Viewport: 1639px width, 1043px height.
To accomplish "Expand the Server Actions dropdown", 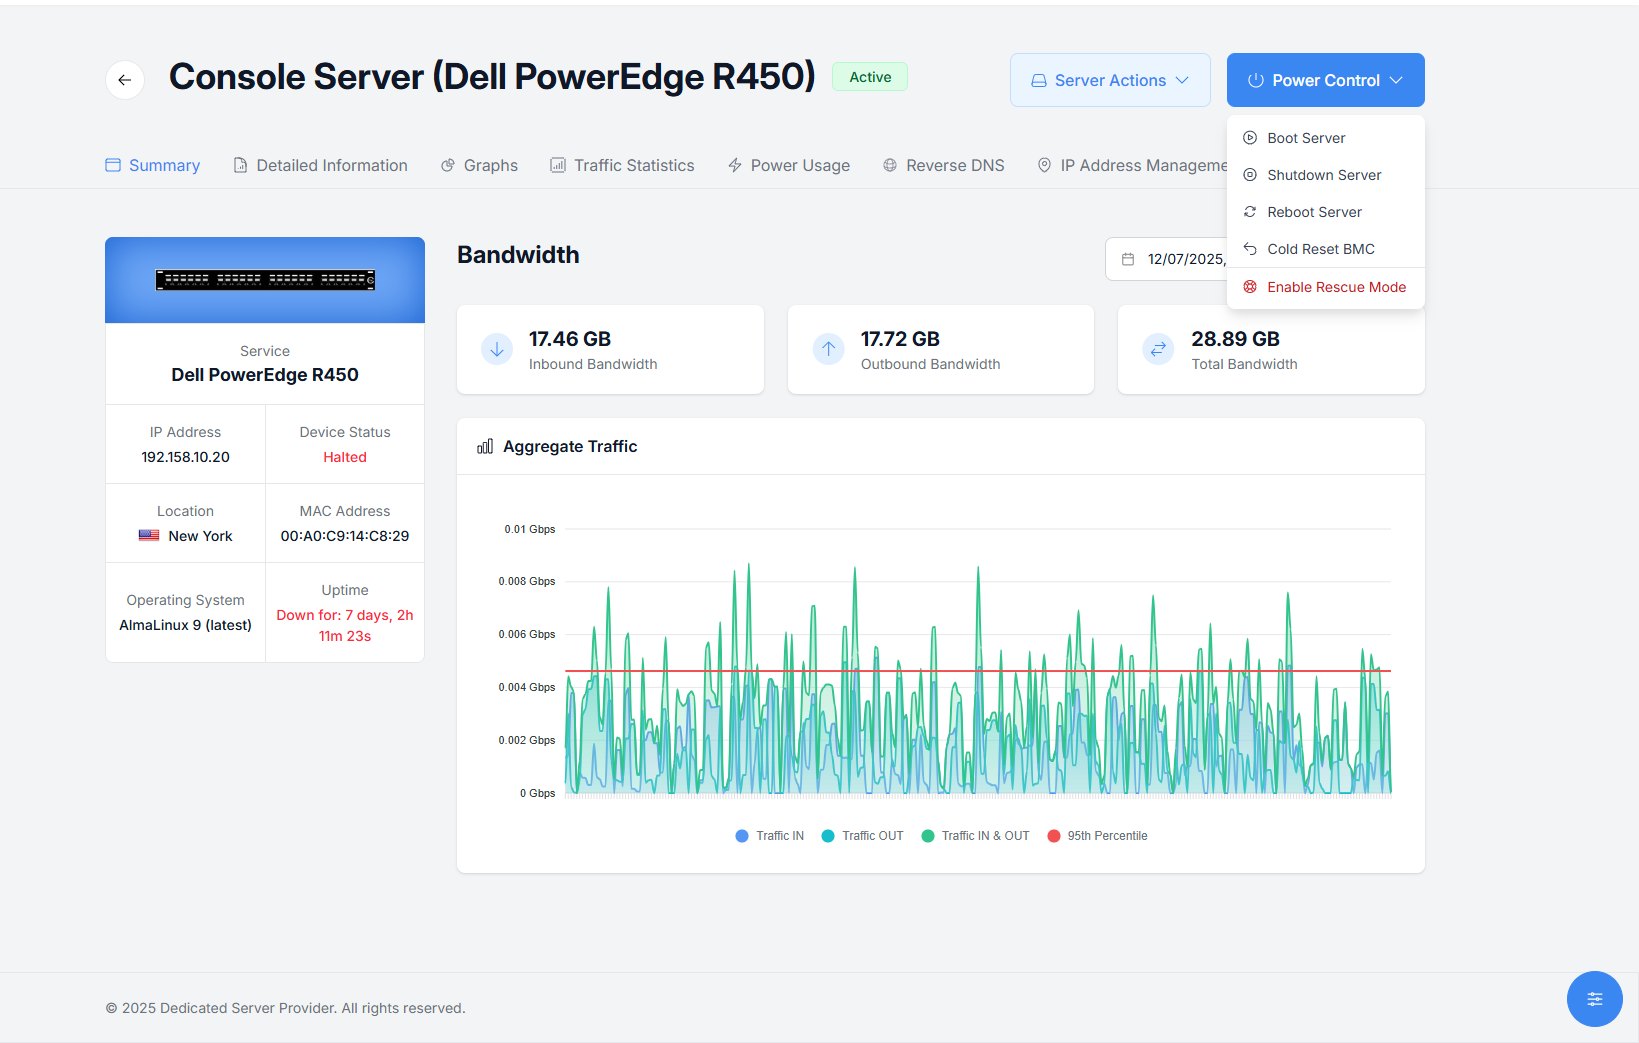I will 1110,80.
